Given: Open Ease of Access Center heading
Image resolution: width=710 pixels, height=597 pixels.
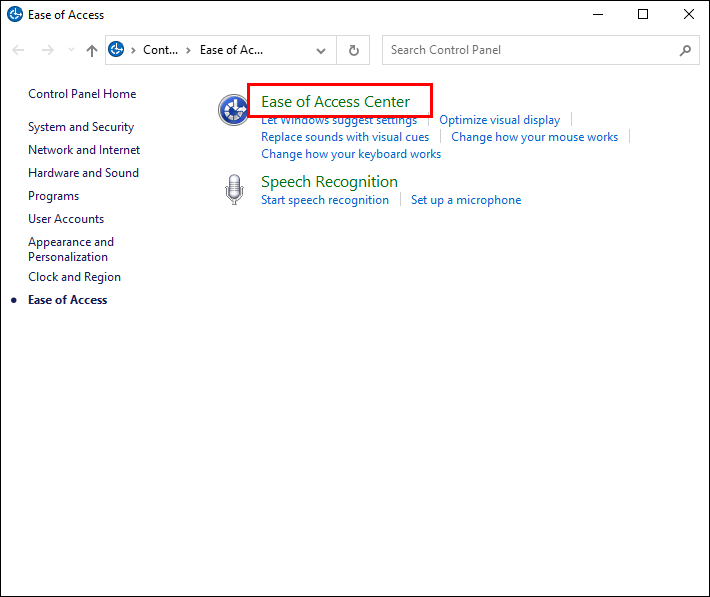Looking at the screenshot, I should pos(335,102).
